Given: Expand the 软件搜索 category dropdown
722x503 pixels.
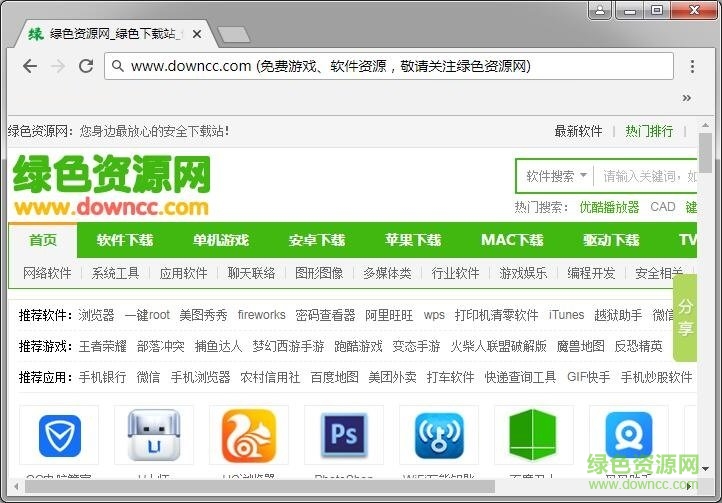Looking at the screenshot, I should 556,176.
